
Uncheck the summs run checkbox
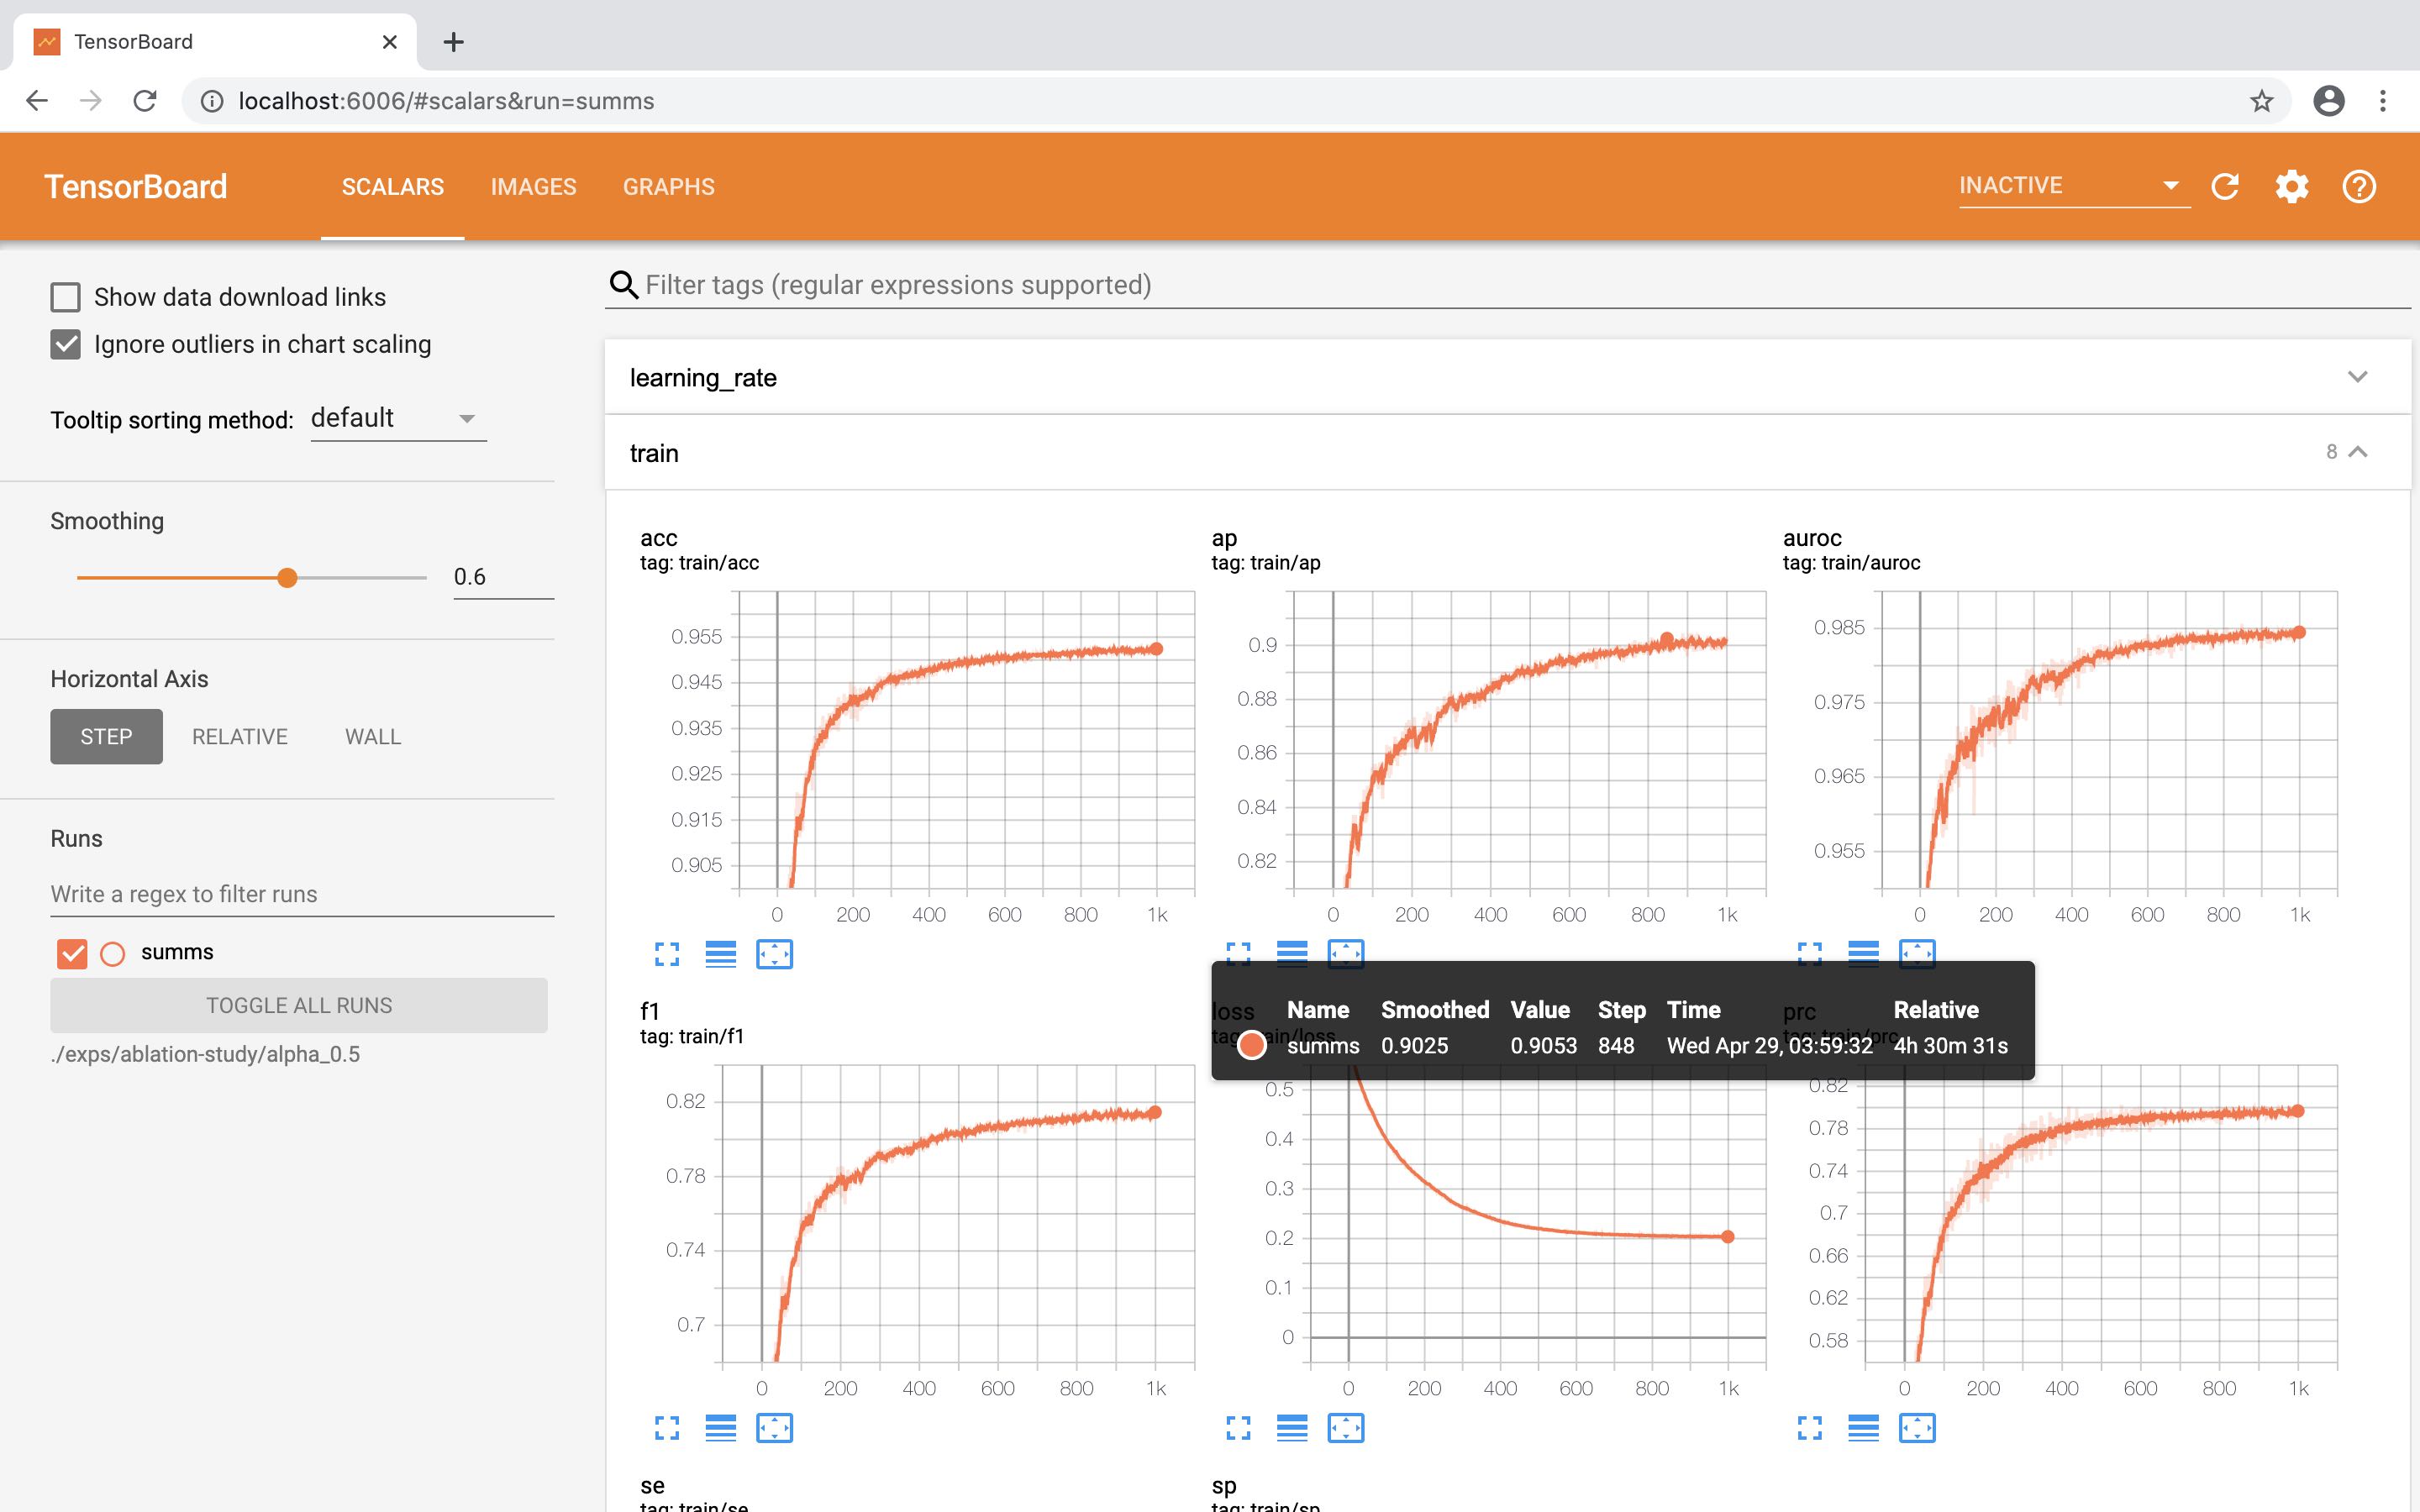click(72, 953)
